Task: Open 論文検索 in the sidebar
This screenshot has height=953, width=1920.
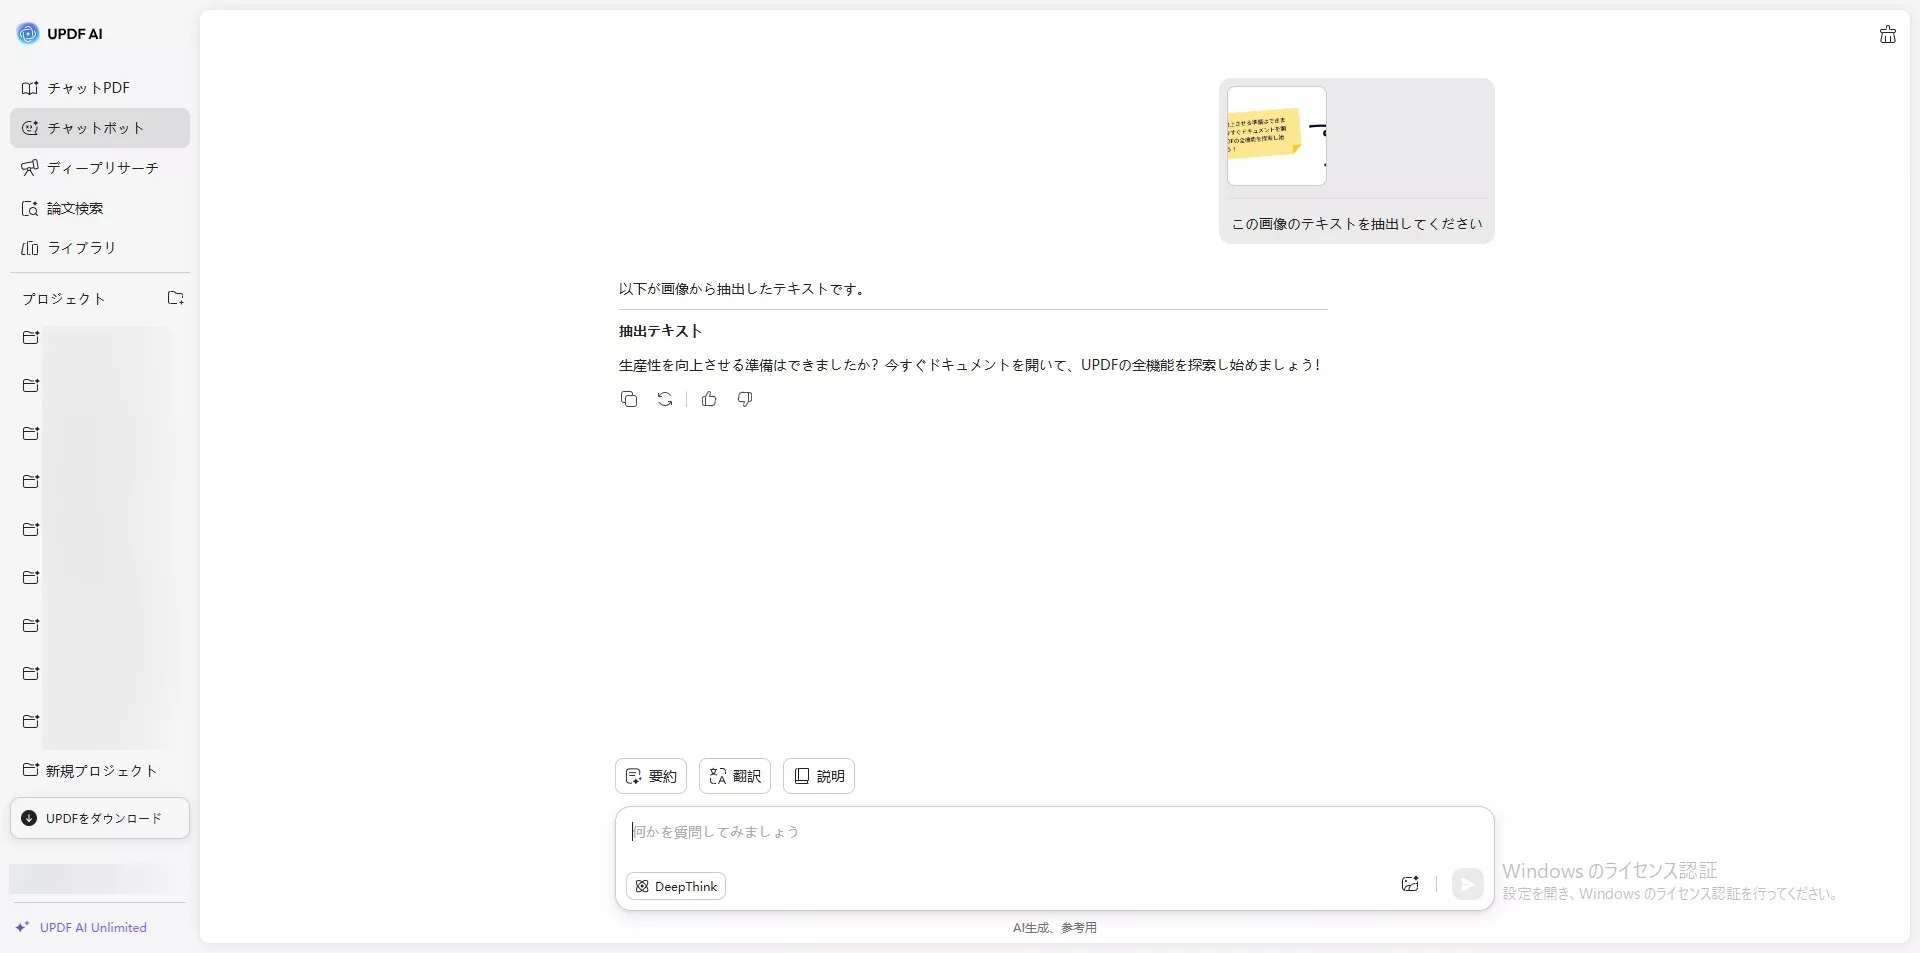Action: click(x=100, y=208)
